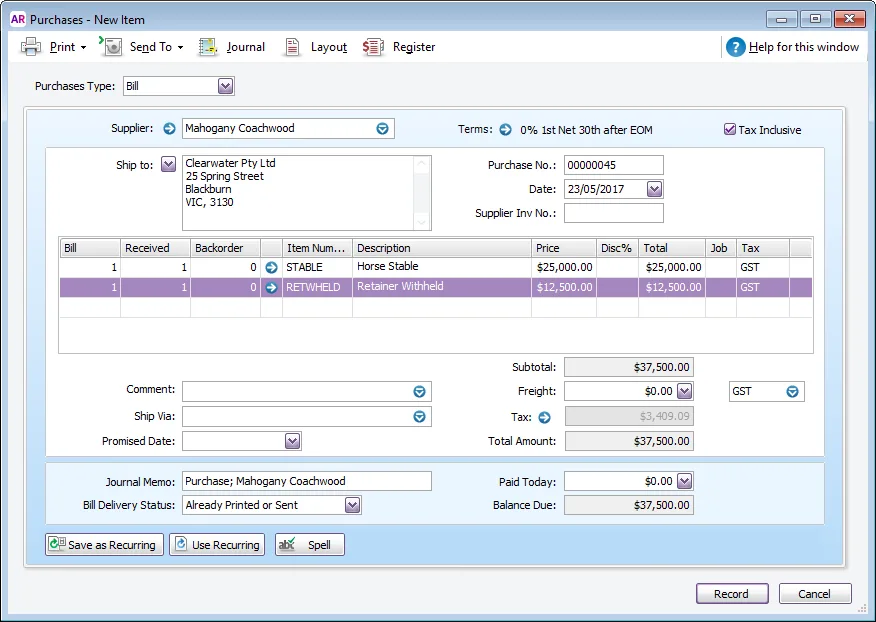Screen dimensions: 876x622
Task: Click the Ship to scrollbar down arrow
Action: click(x=422, y=222)
